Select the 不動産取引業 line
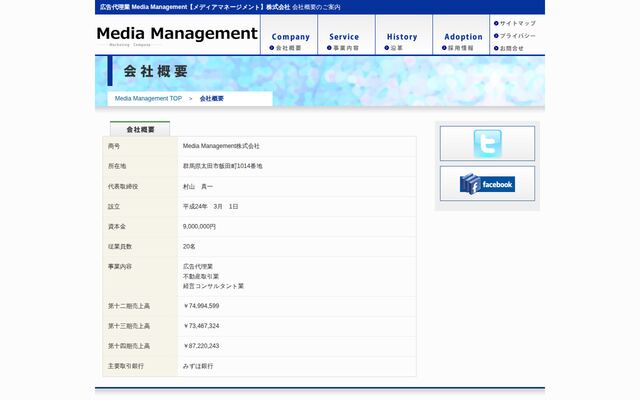The height and width of the screenshot is (400, 640). coord(201,276)
